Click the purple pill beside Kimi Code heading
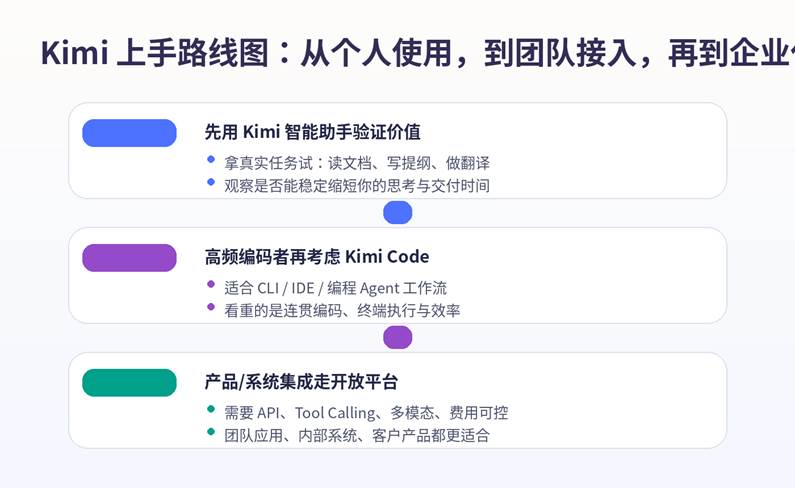Screen dimensions: 795x488 click(x=129, y=258)
